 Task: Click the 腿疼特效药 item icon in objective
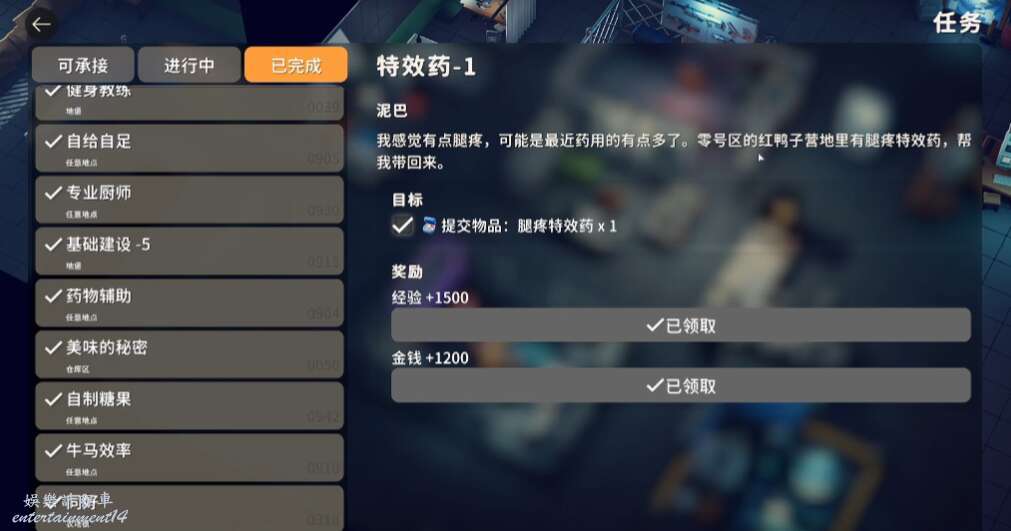[x=429, y=226]
